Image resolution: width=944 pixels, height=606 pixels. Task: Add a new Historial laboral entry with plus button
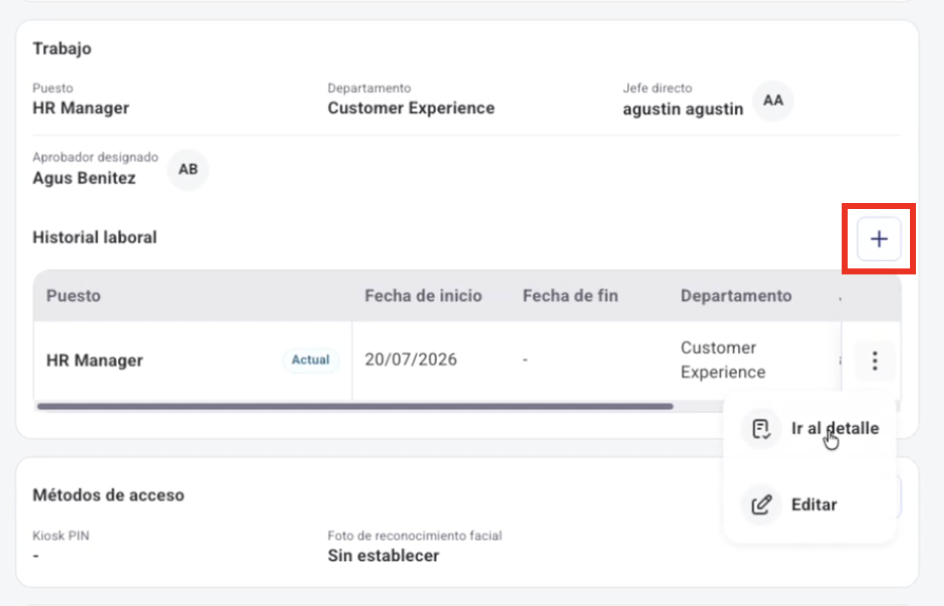tap(879, 239)
